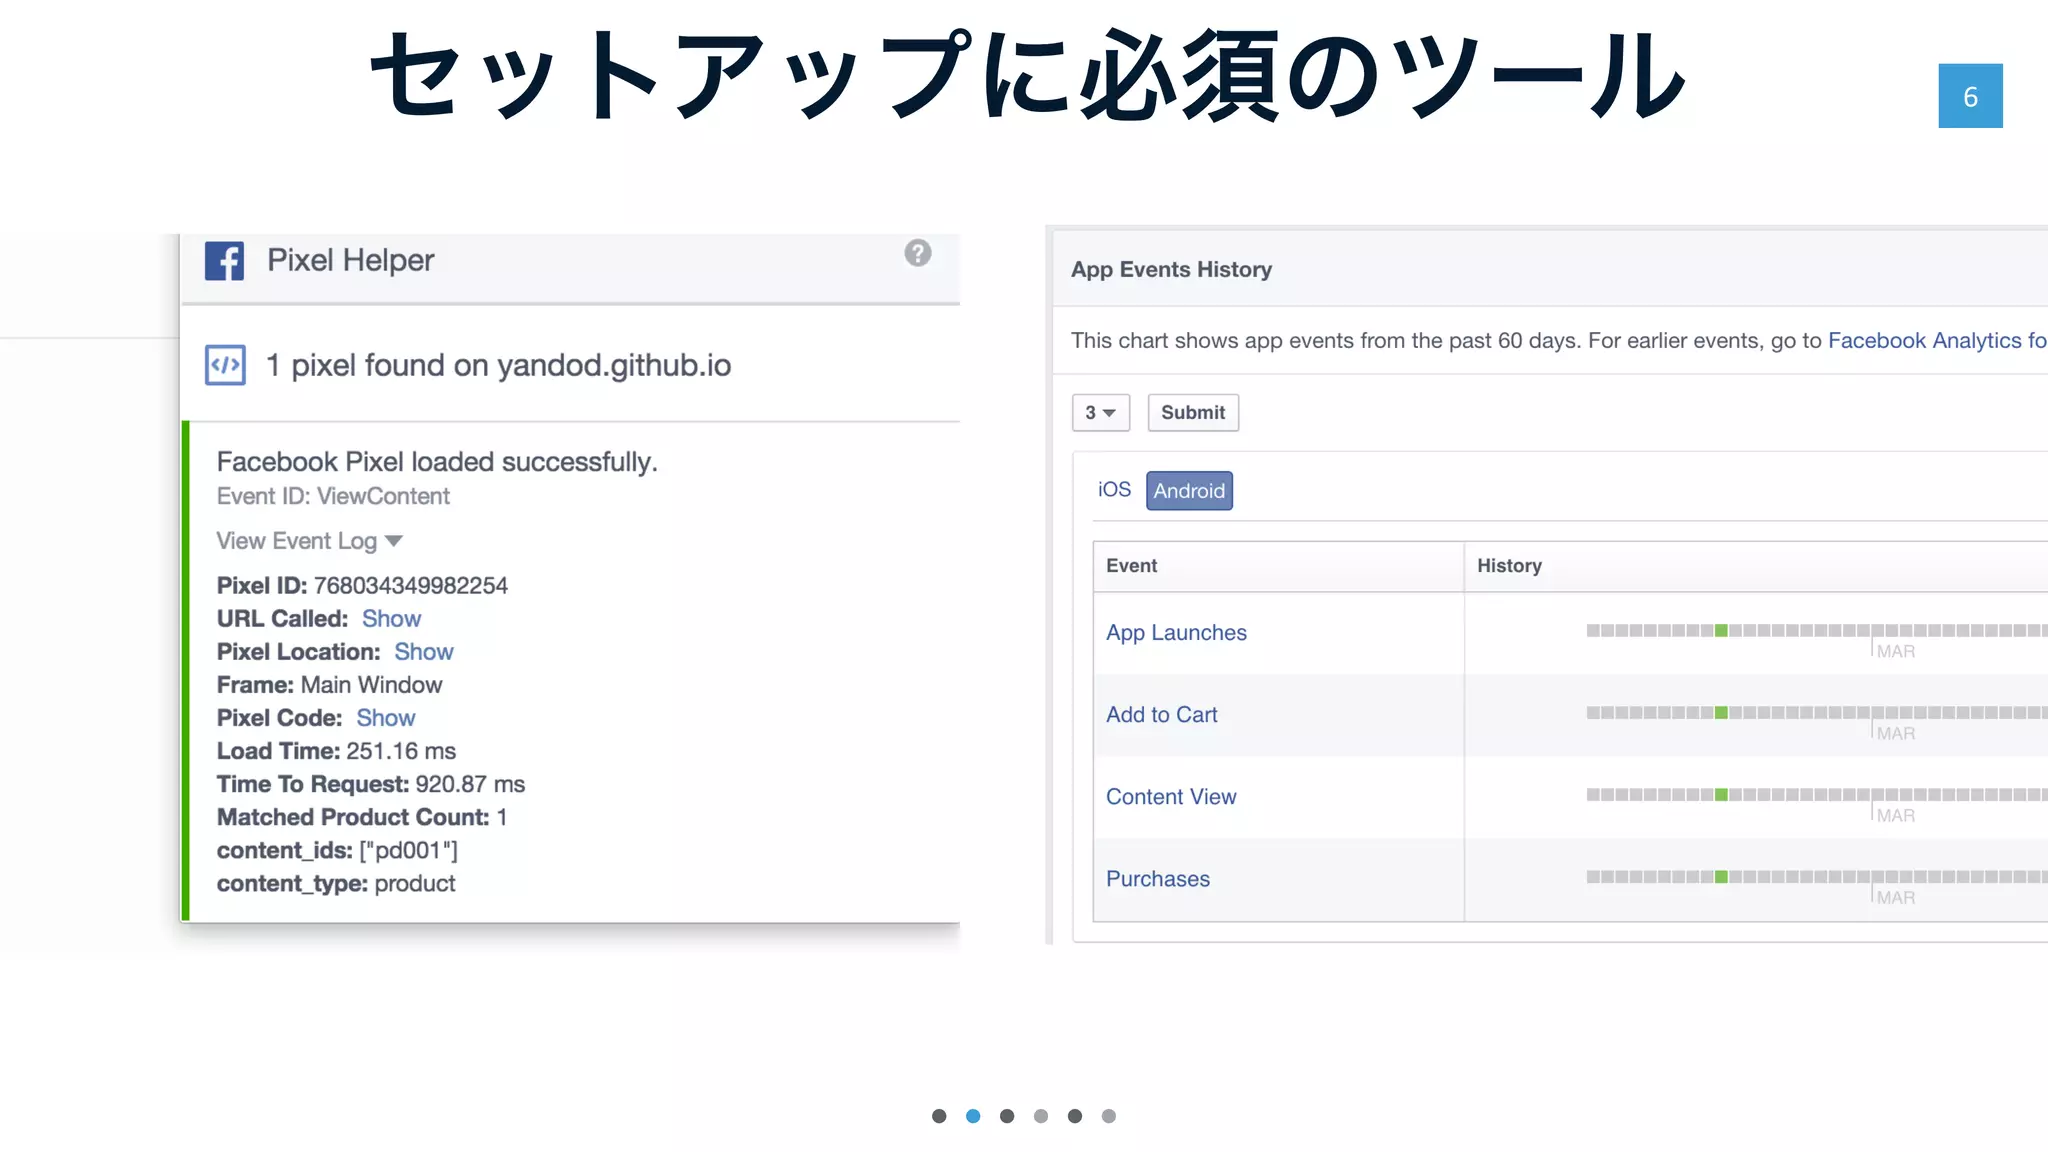Open the Pixel Helper help question mark
The height and width of the screenshot is (1152, 2048).
917,253
